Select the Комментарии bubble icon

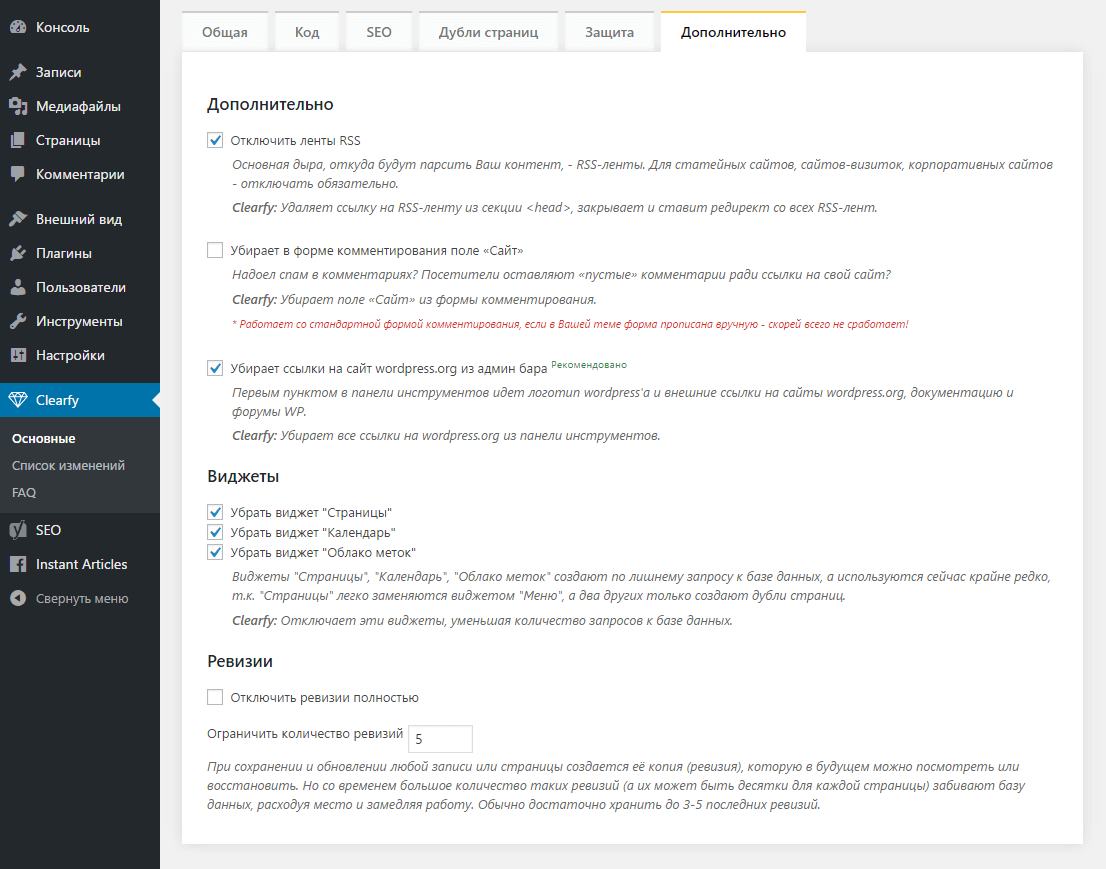point(18,174)
